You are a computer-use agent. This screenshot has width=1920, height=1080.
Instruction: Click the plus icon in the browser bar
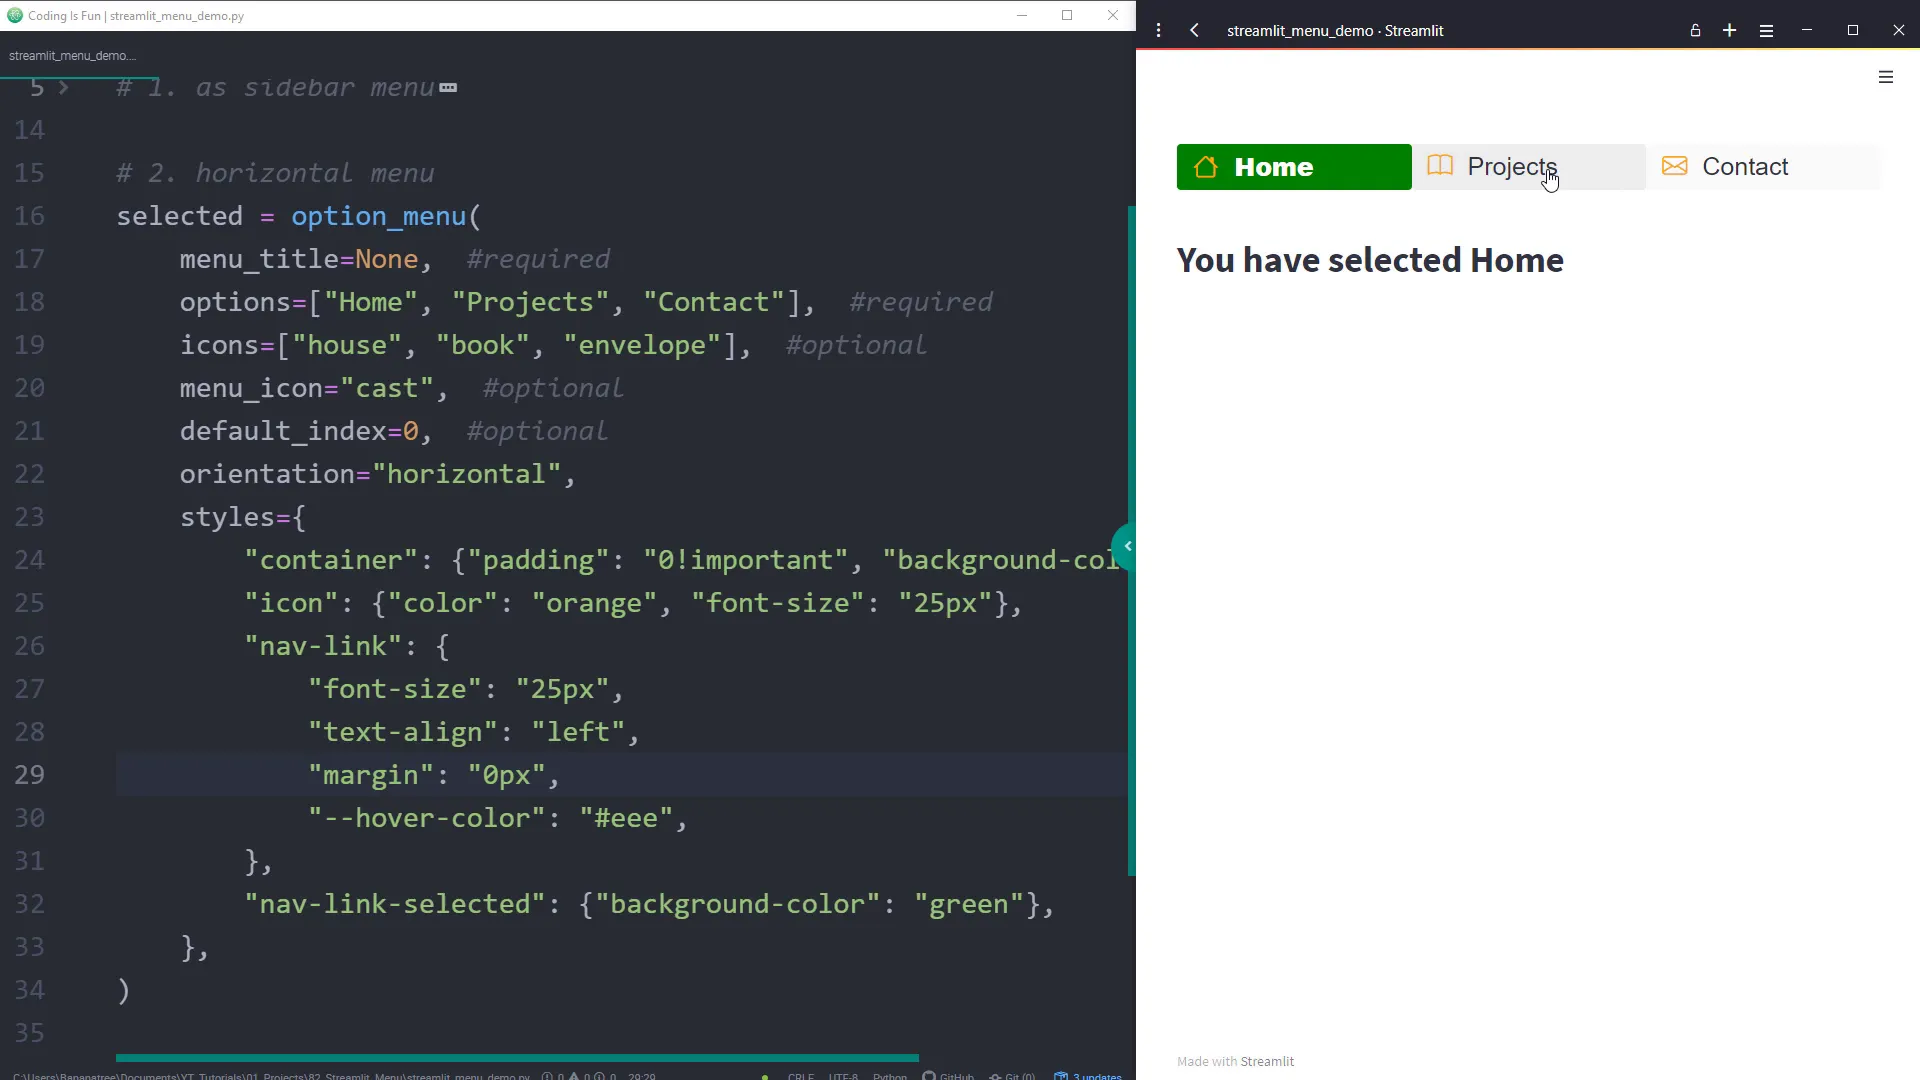pos(1729,30)
